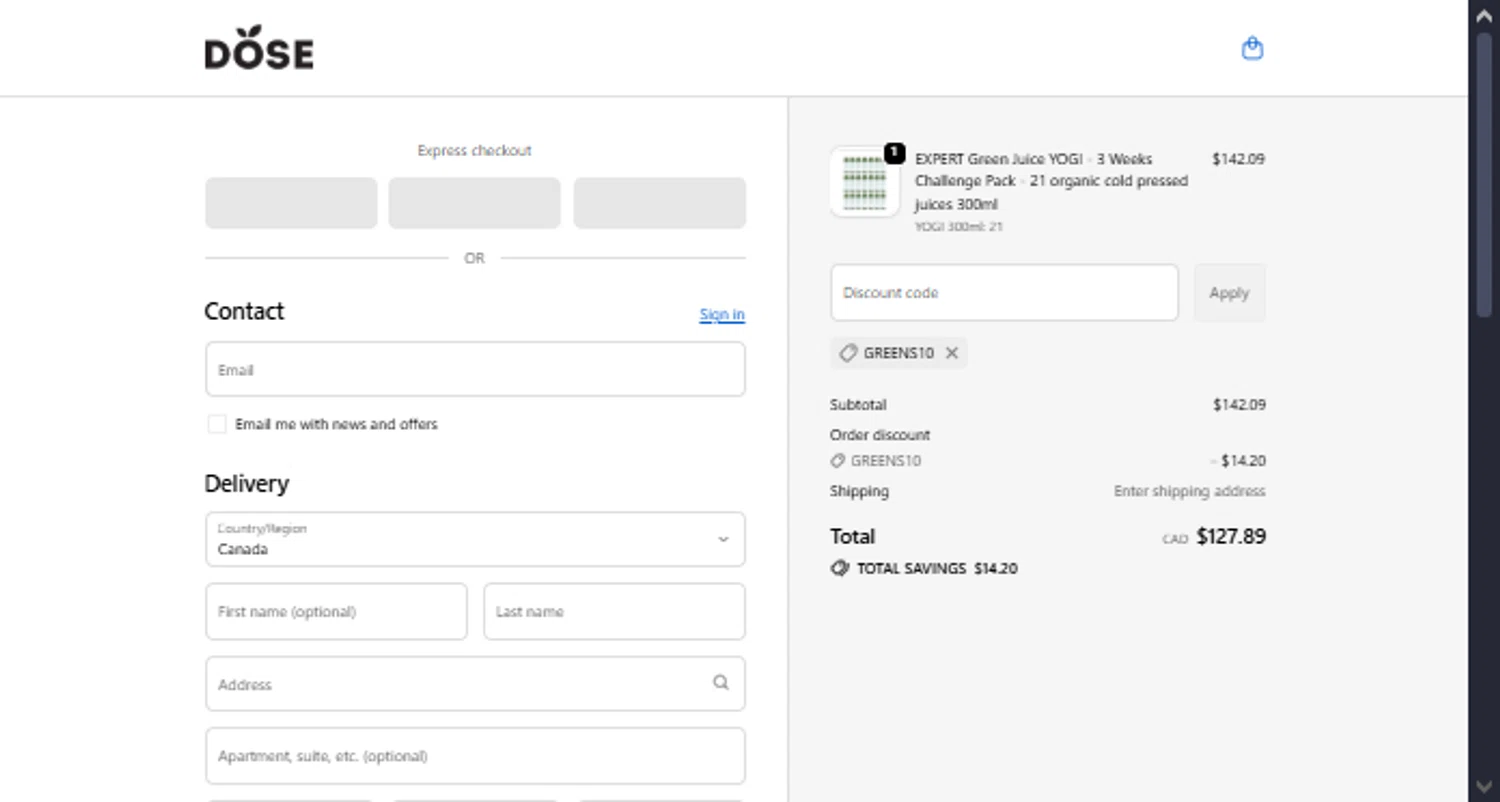1500x802 pixels.
Task: Click the 'Shipping' label in order summary
Action: pos(859,491)
